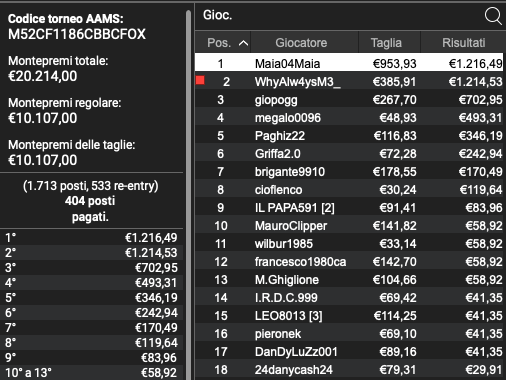Click the 24danycash24 player row

pos(349,370)
